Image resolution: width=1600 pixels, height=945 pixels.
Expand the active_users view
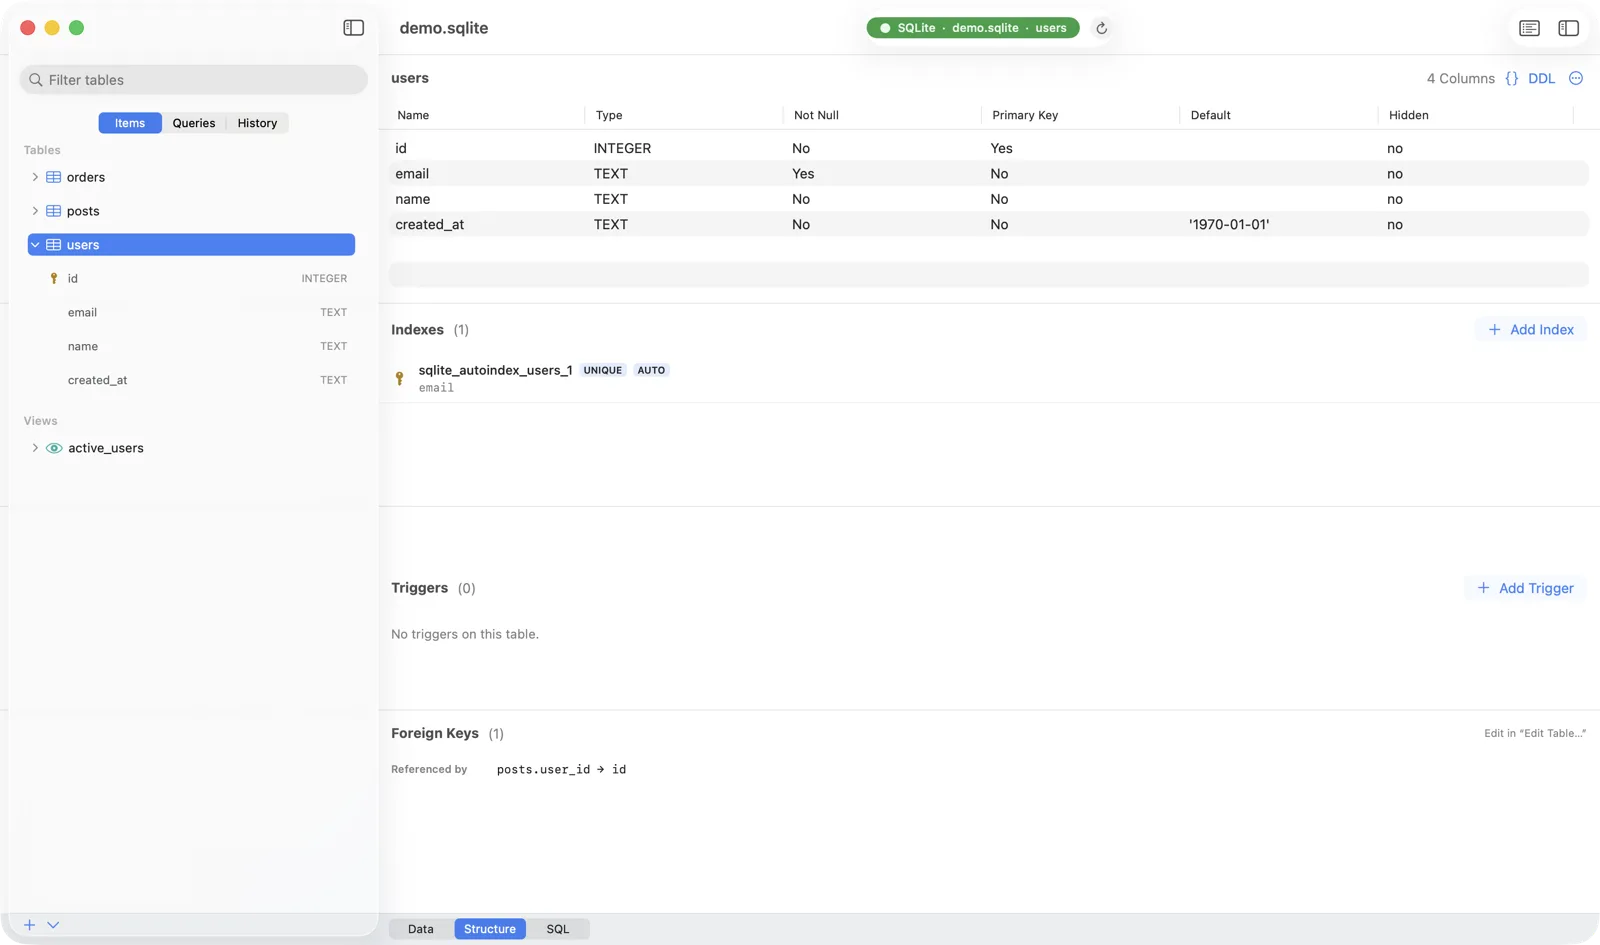35,448
